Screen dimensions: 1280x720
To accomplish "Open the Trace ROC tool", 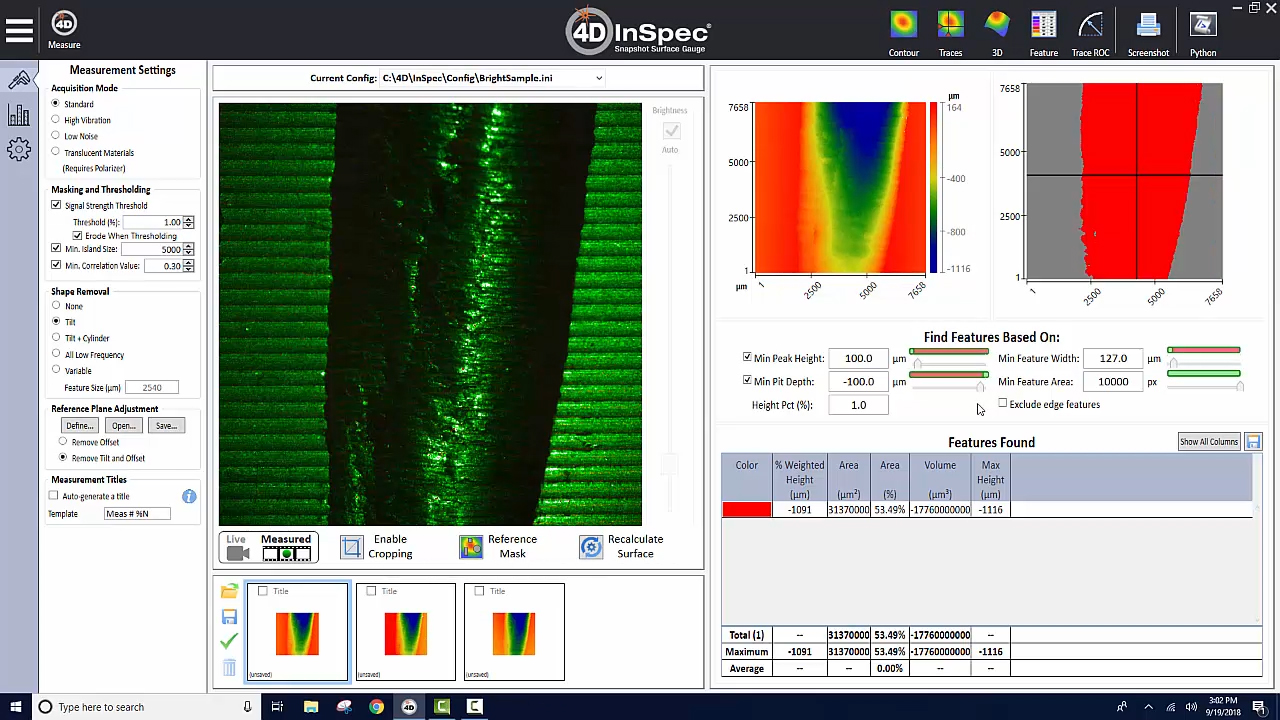I will [1090, 33].
